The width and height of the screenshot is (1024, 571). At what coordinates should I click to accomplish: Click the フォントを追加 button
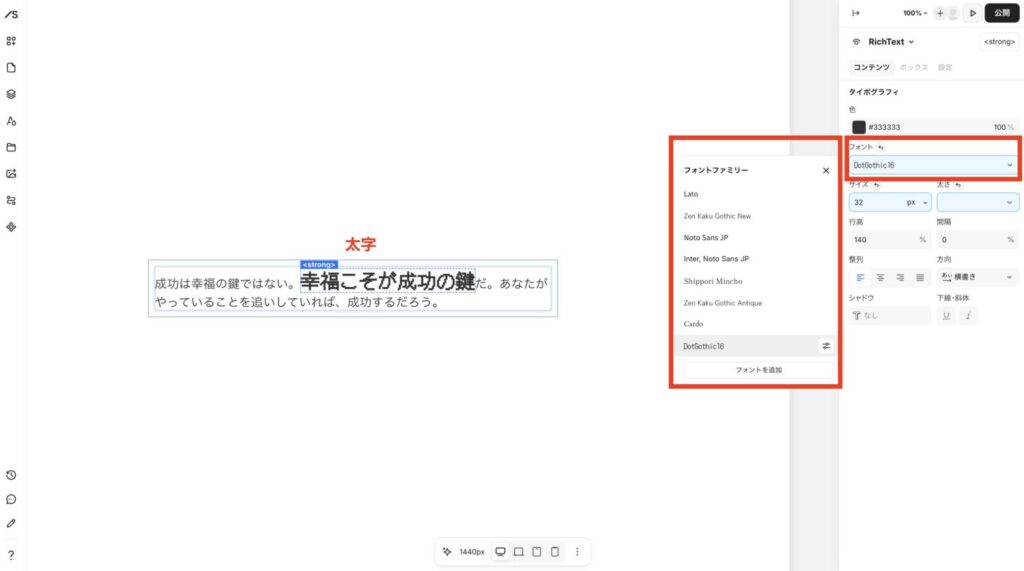coord(758,370)
